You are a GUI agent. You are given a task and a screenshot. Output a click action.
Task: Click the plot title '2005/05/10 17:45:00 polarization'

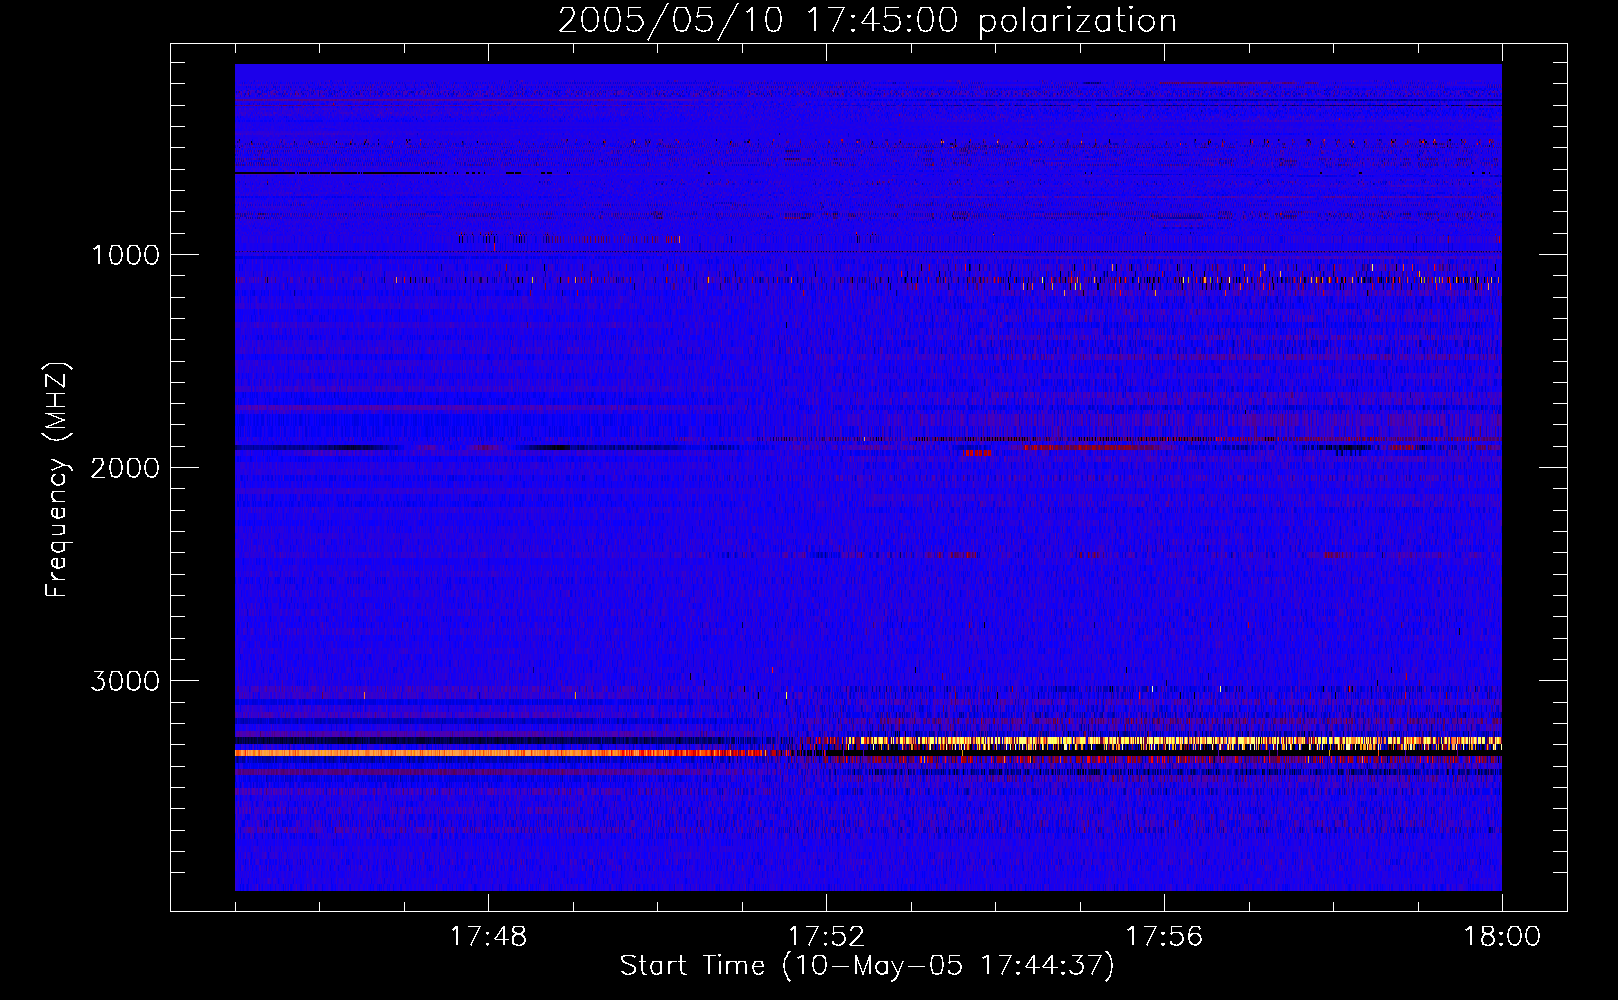pos(867,21)
